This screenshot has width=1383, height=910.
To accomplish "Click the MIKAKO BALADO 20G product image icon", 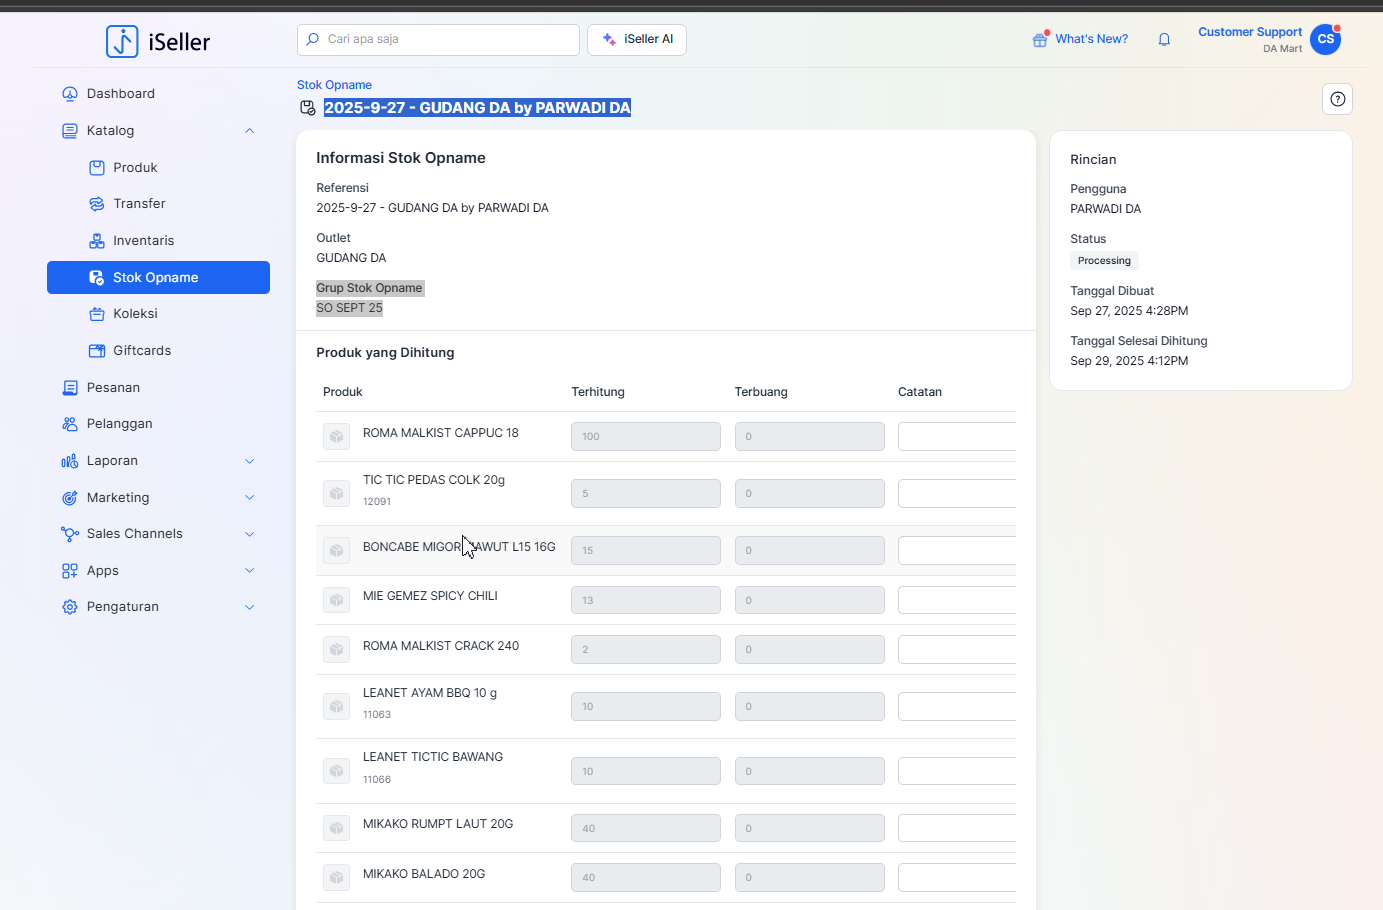I will point(337,877).
